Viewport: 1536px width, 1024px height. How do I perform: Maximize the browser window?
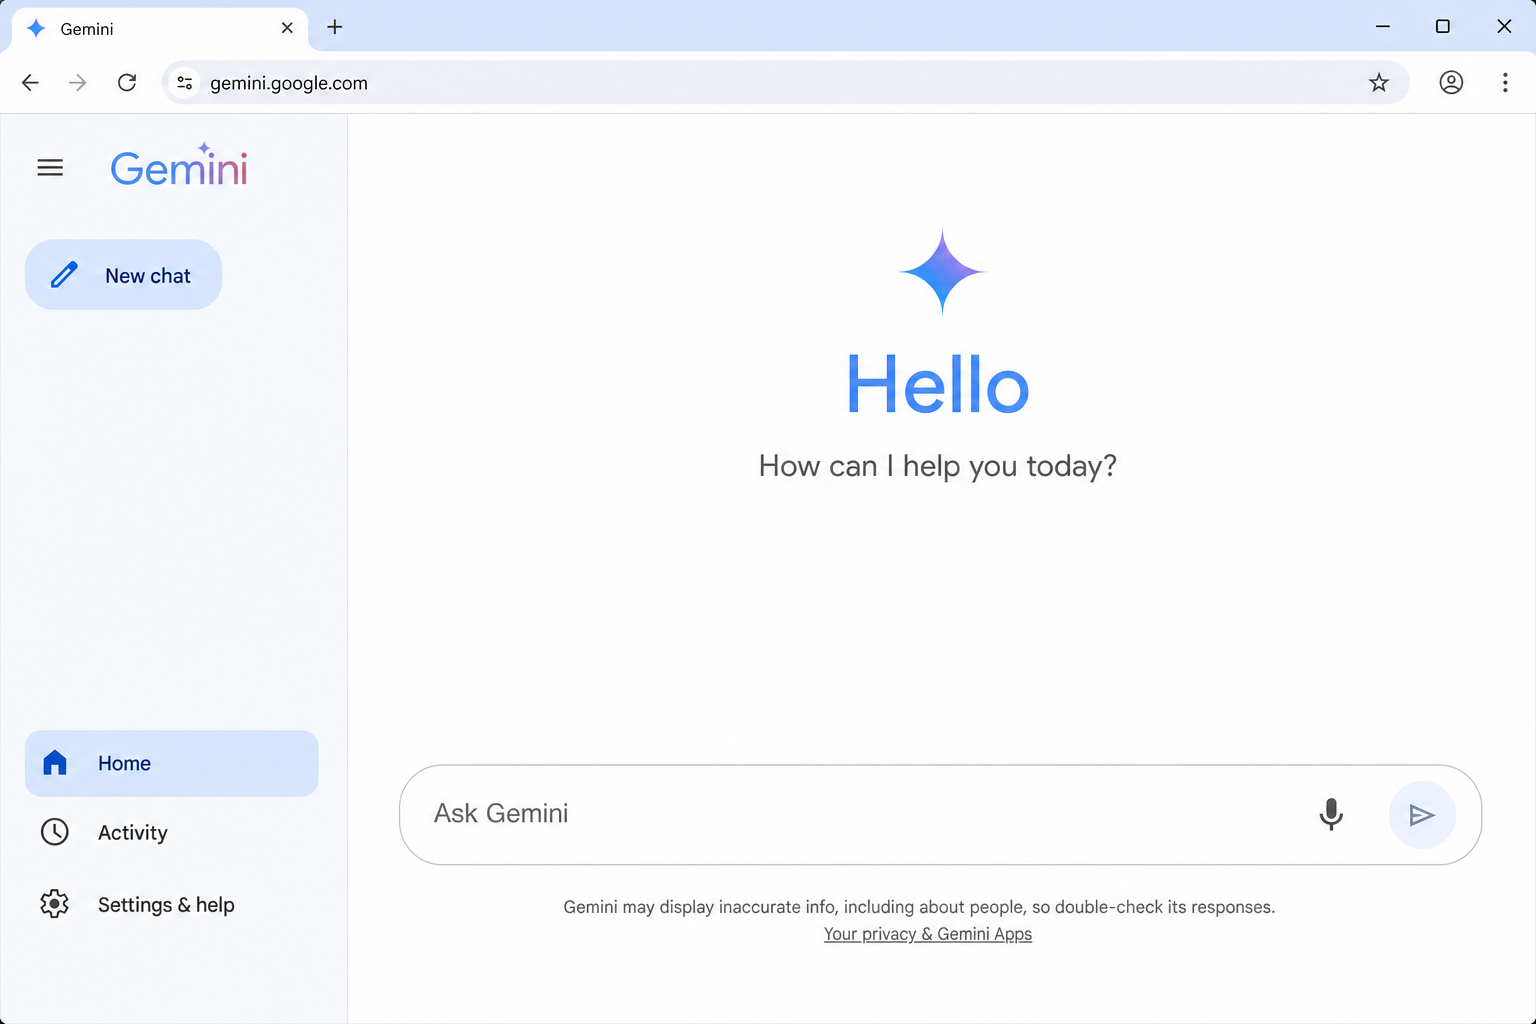pyautogui.click(x=1443, y=27)
